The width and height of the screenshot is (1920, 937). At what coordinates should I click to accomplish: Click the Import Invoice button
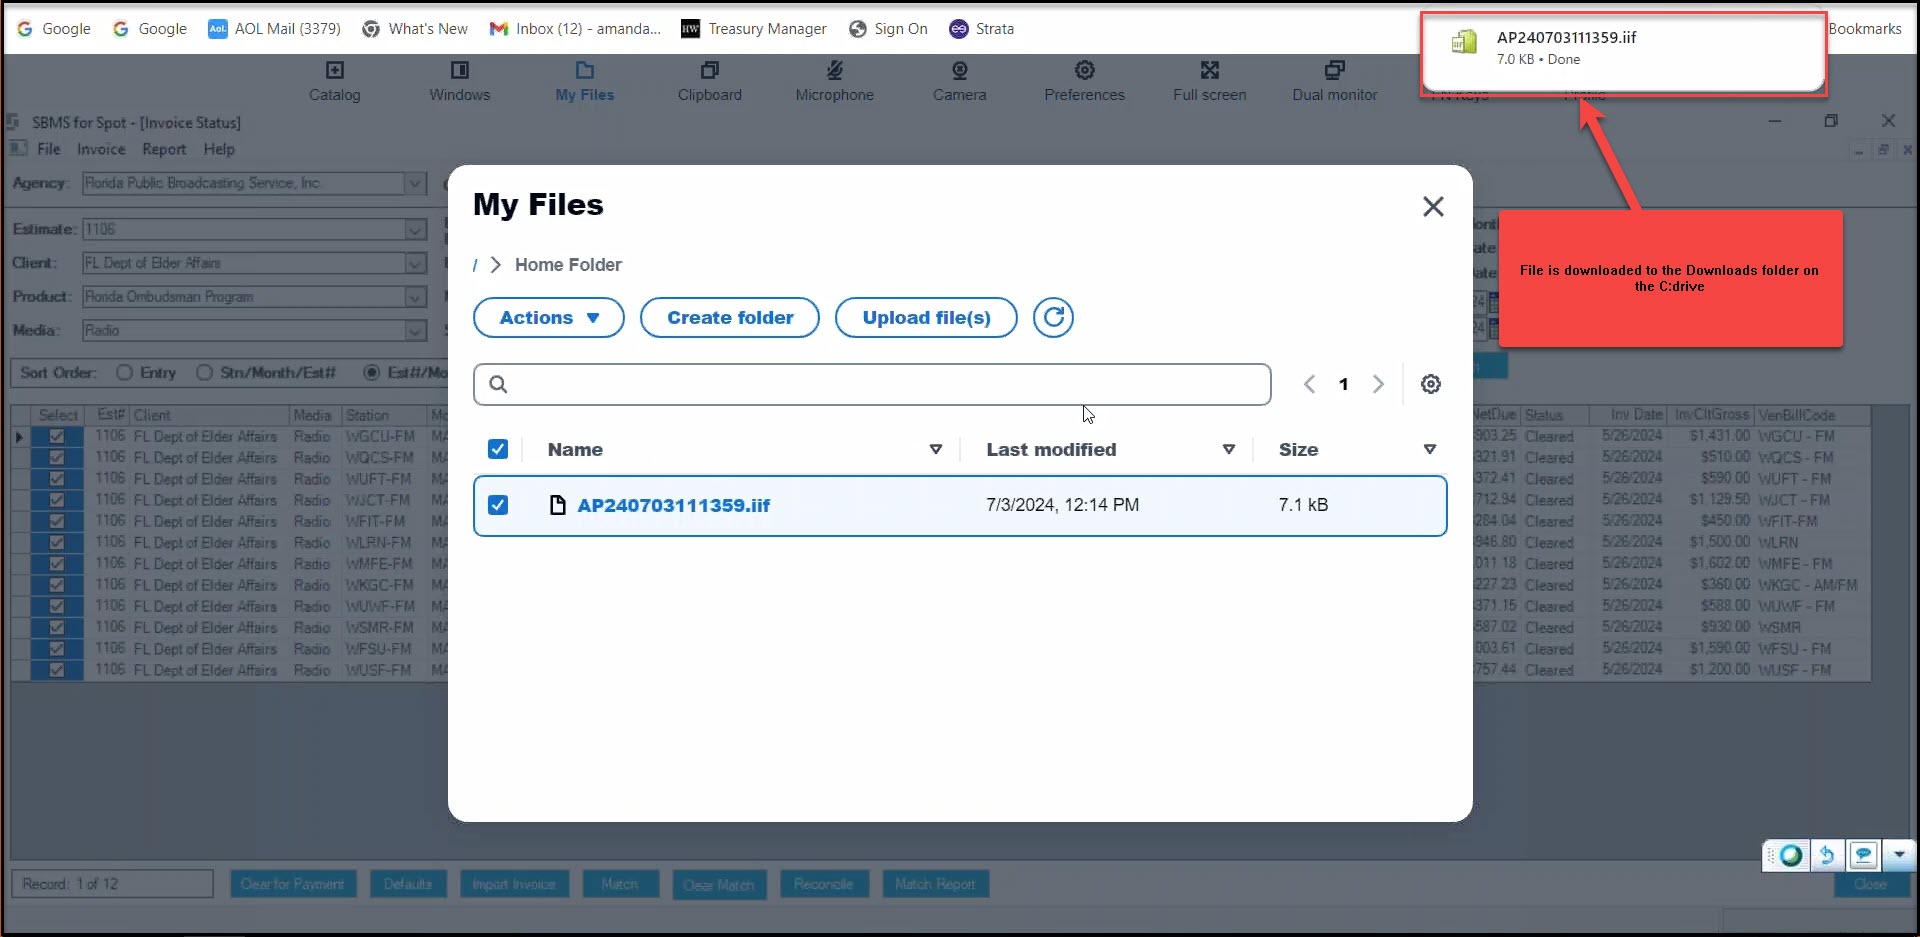coord(514,884)
